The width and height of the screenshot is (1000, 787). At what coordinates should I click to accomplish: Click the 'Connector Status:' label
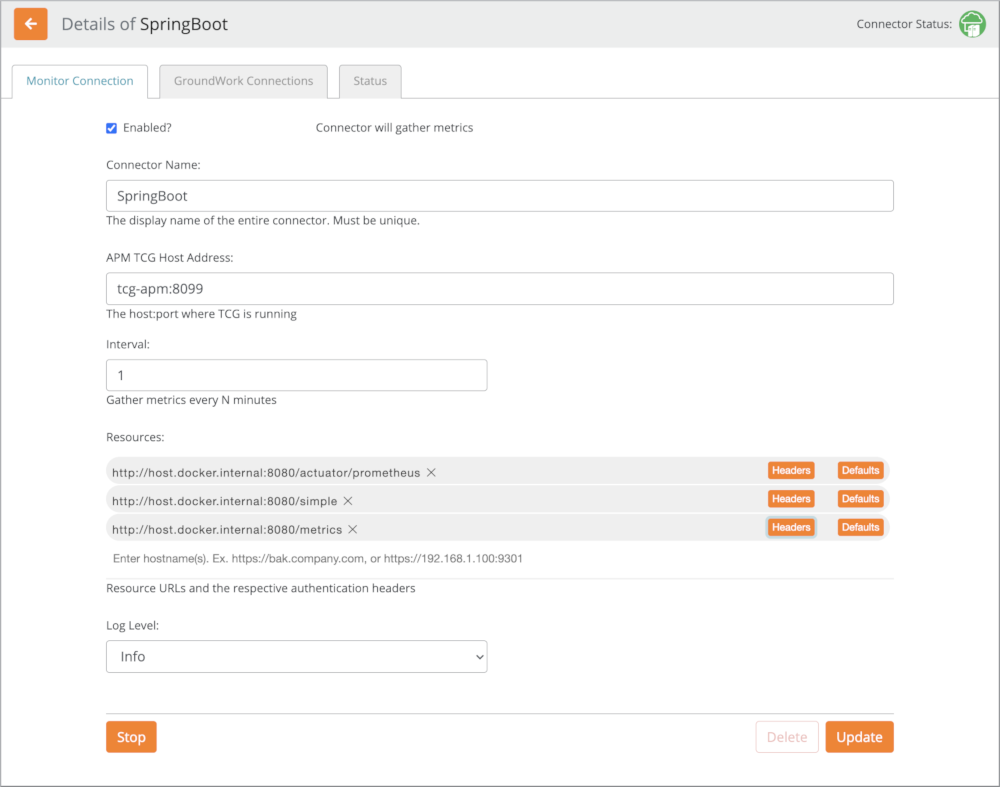pos(904,24)
